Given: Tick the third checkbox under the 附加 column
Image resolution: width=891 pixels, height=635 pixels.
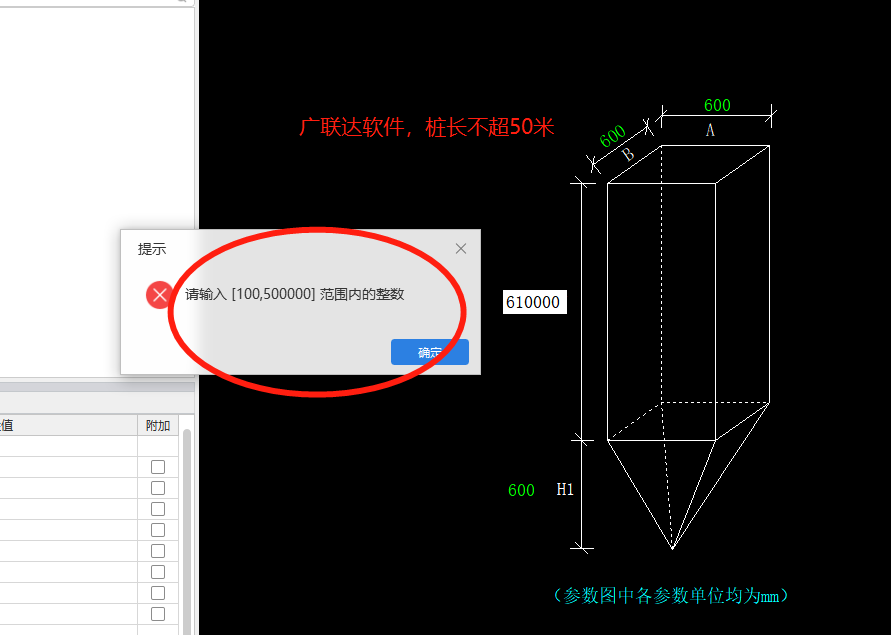Looking at the screenshot, I should click(x=158, y=509).
